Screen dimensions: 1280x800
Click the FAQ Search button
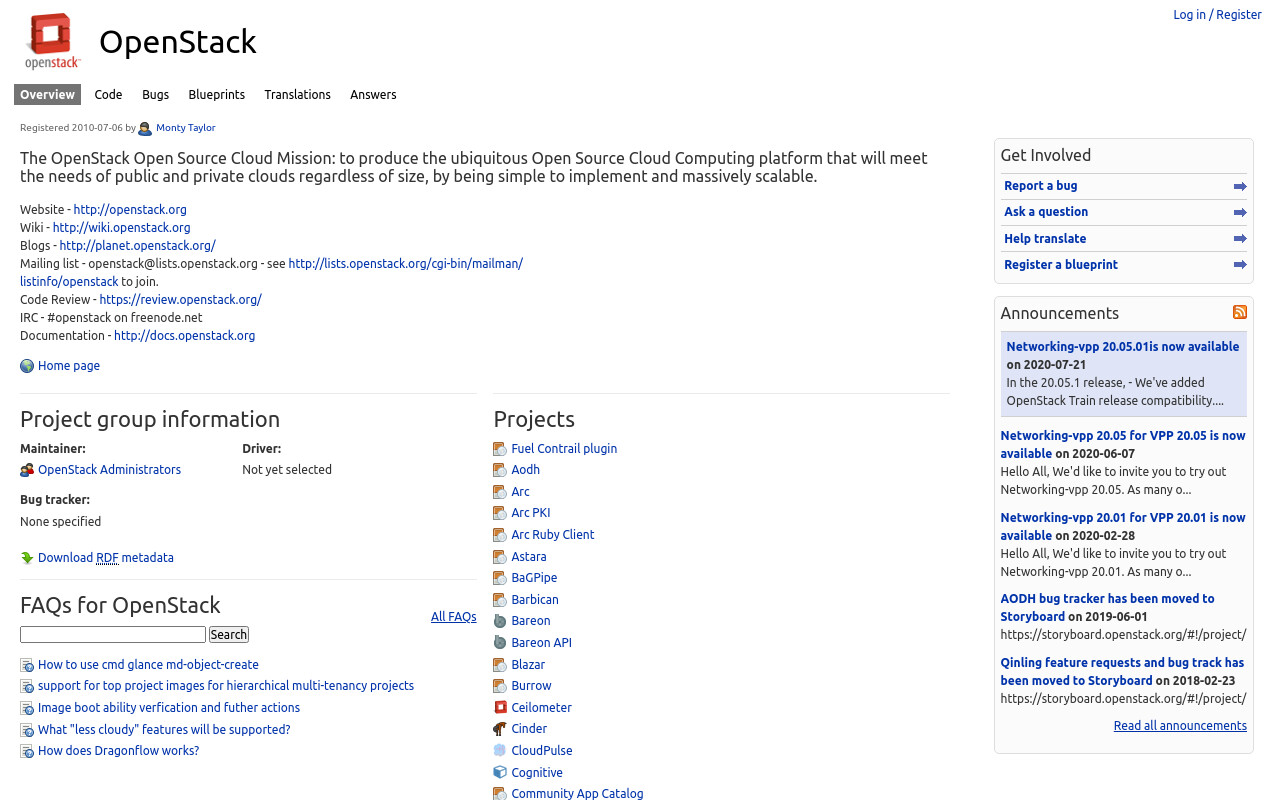click(x=229, y=635)
